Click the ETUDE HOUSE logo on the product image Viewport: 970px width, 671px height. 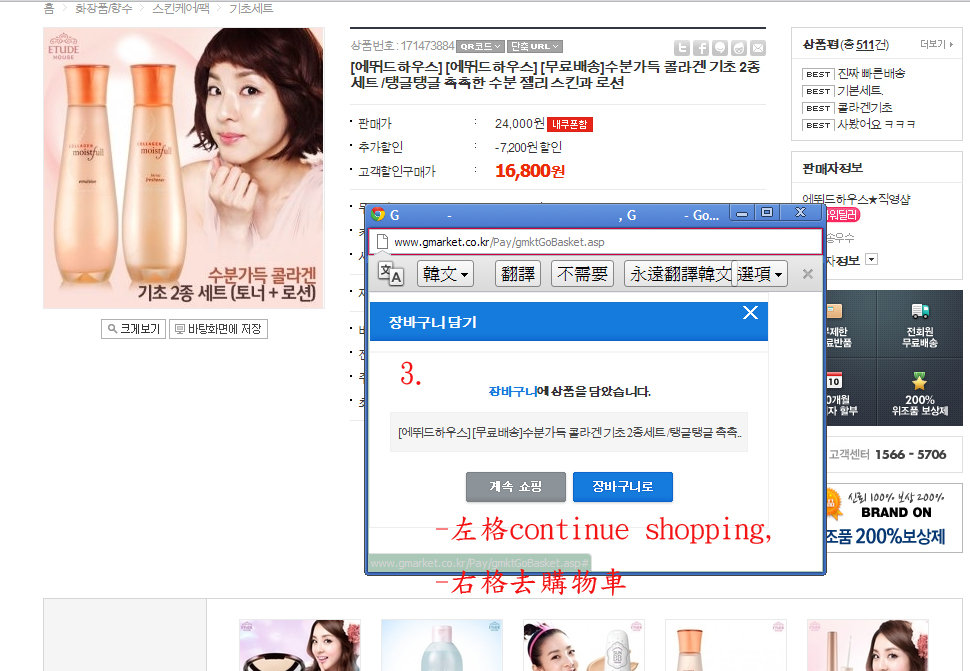[63, 46]
